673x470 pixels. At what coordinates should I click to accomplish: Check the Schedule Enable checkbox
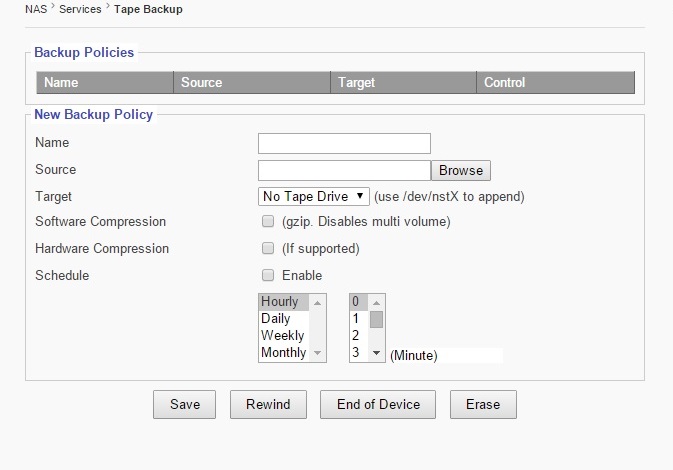coord(267,275)
